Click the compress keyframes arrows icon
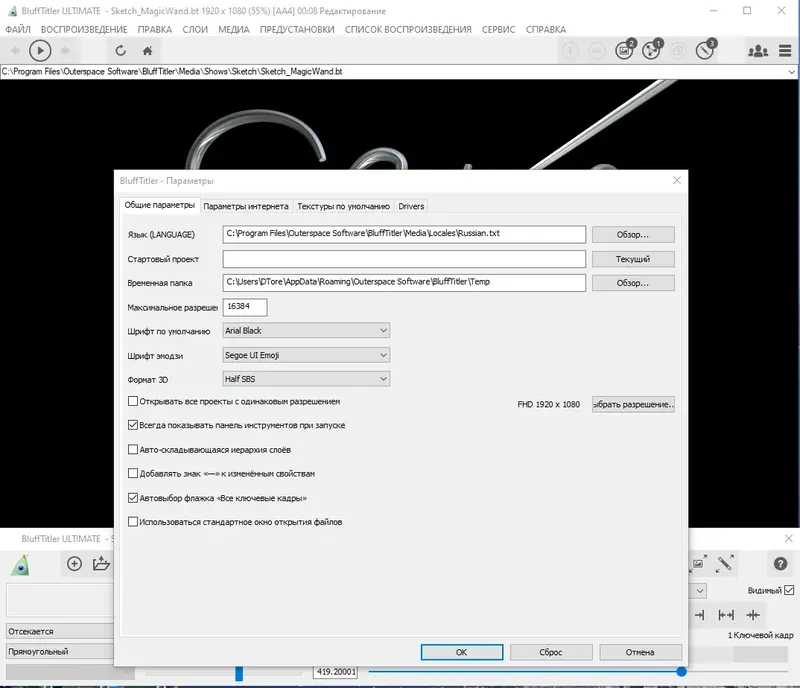Image resolution: width=800 pixels, height=688 pixels. point(753,615)
